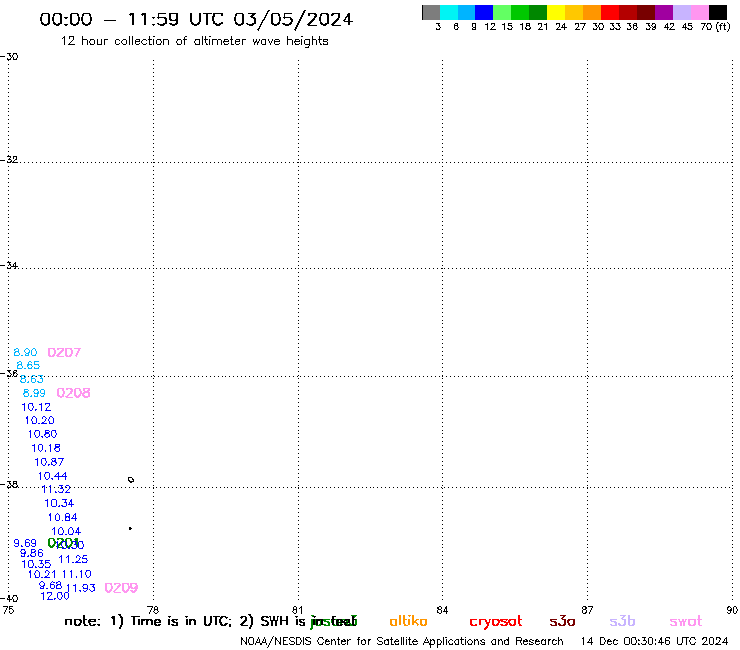Viewport: 740px width, 650px height.
Task: Click the title '00:00 – 11:59 UTC 03/05/2024'
Action: point(196,19)
